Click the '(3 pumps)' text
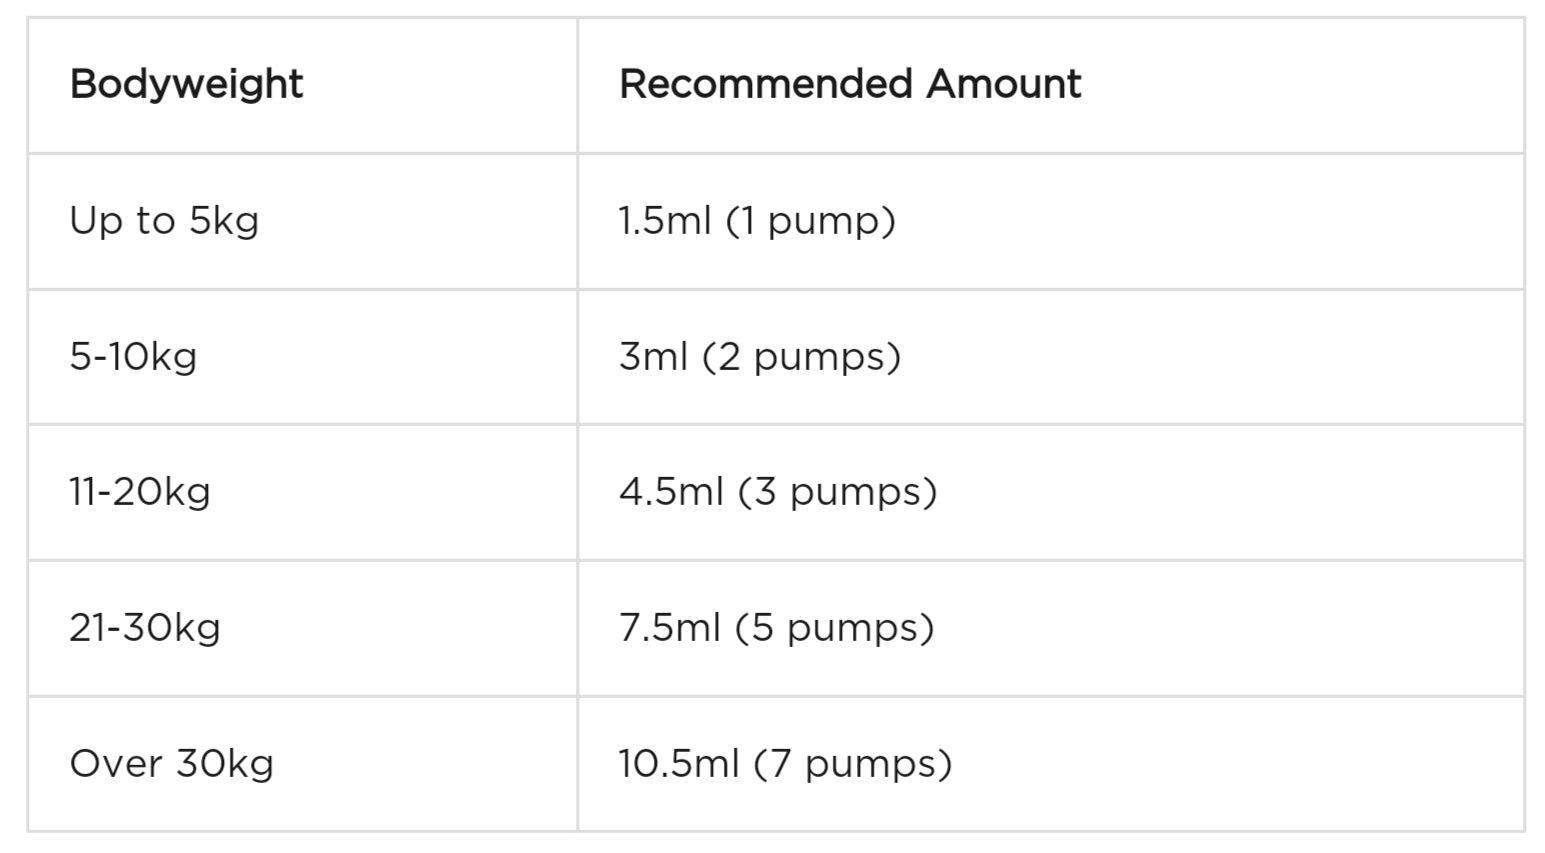 tap(837, 492)
